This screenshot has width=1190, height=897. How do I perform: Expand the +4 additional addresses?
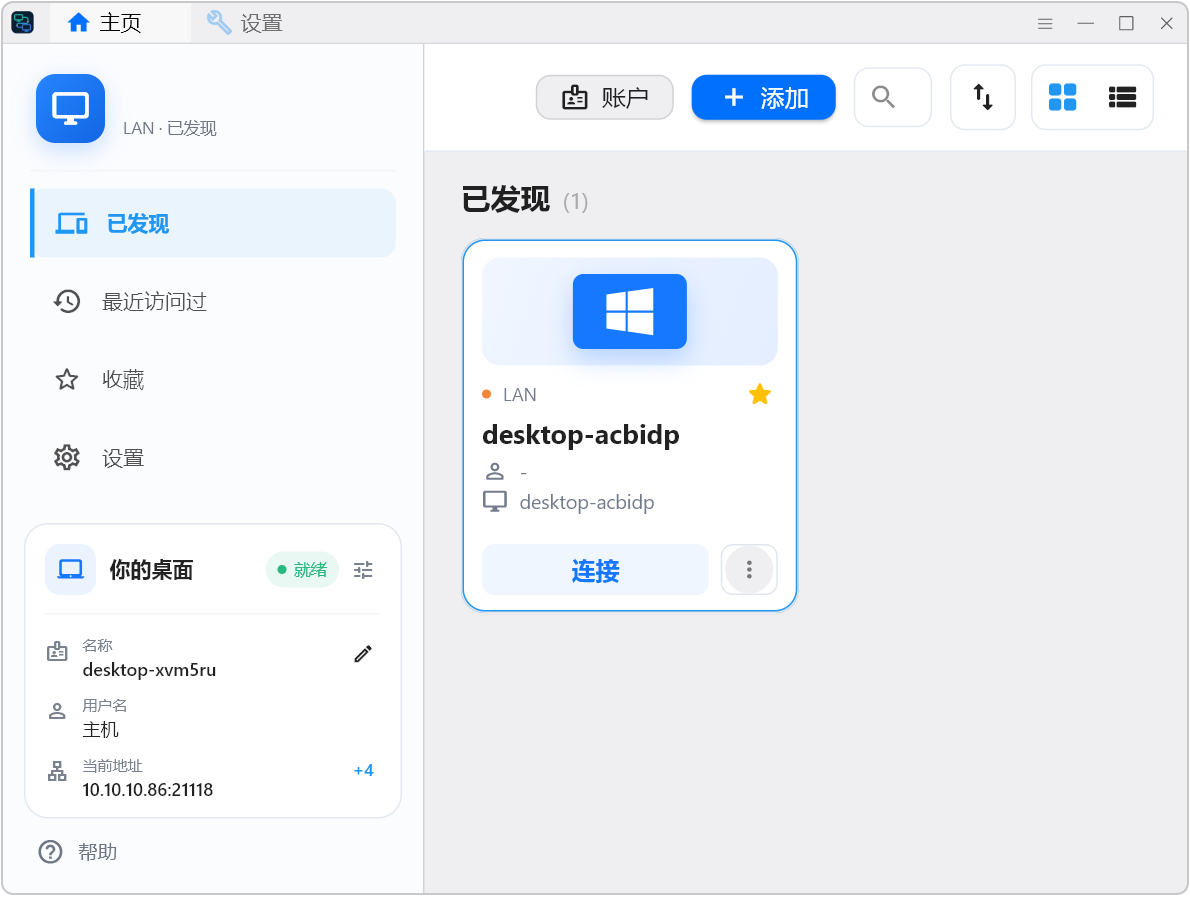click(x=364, y=770)
